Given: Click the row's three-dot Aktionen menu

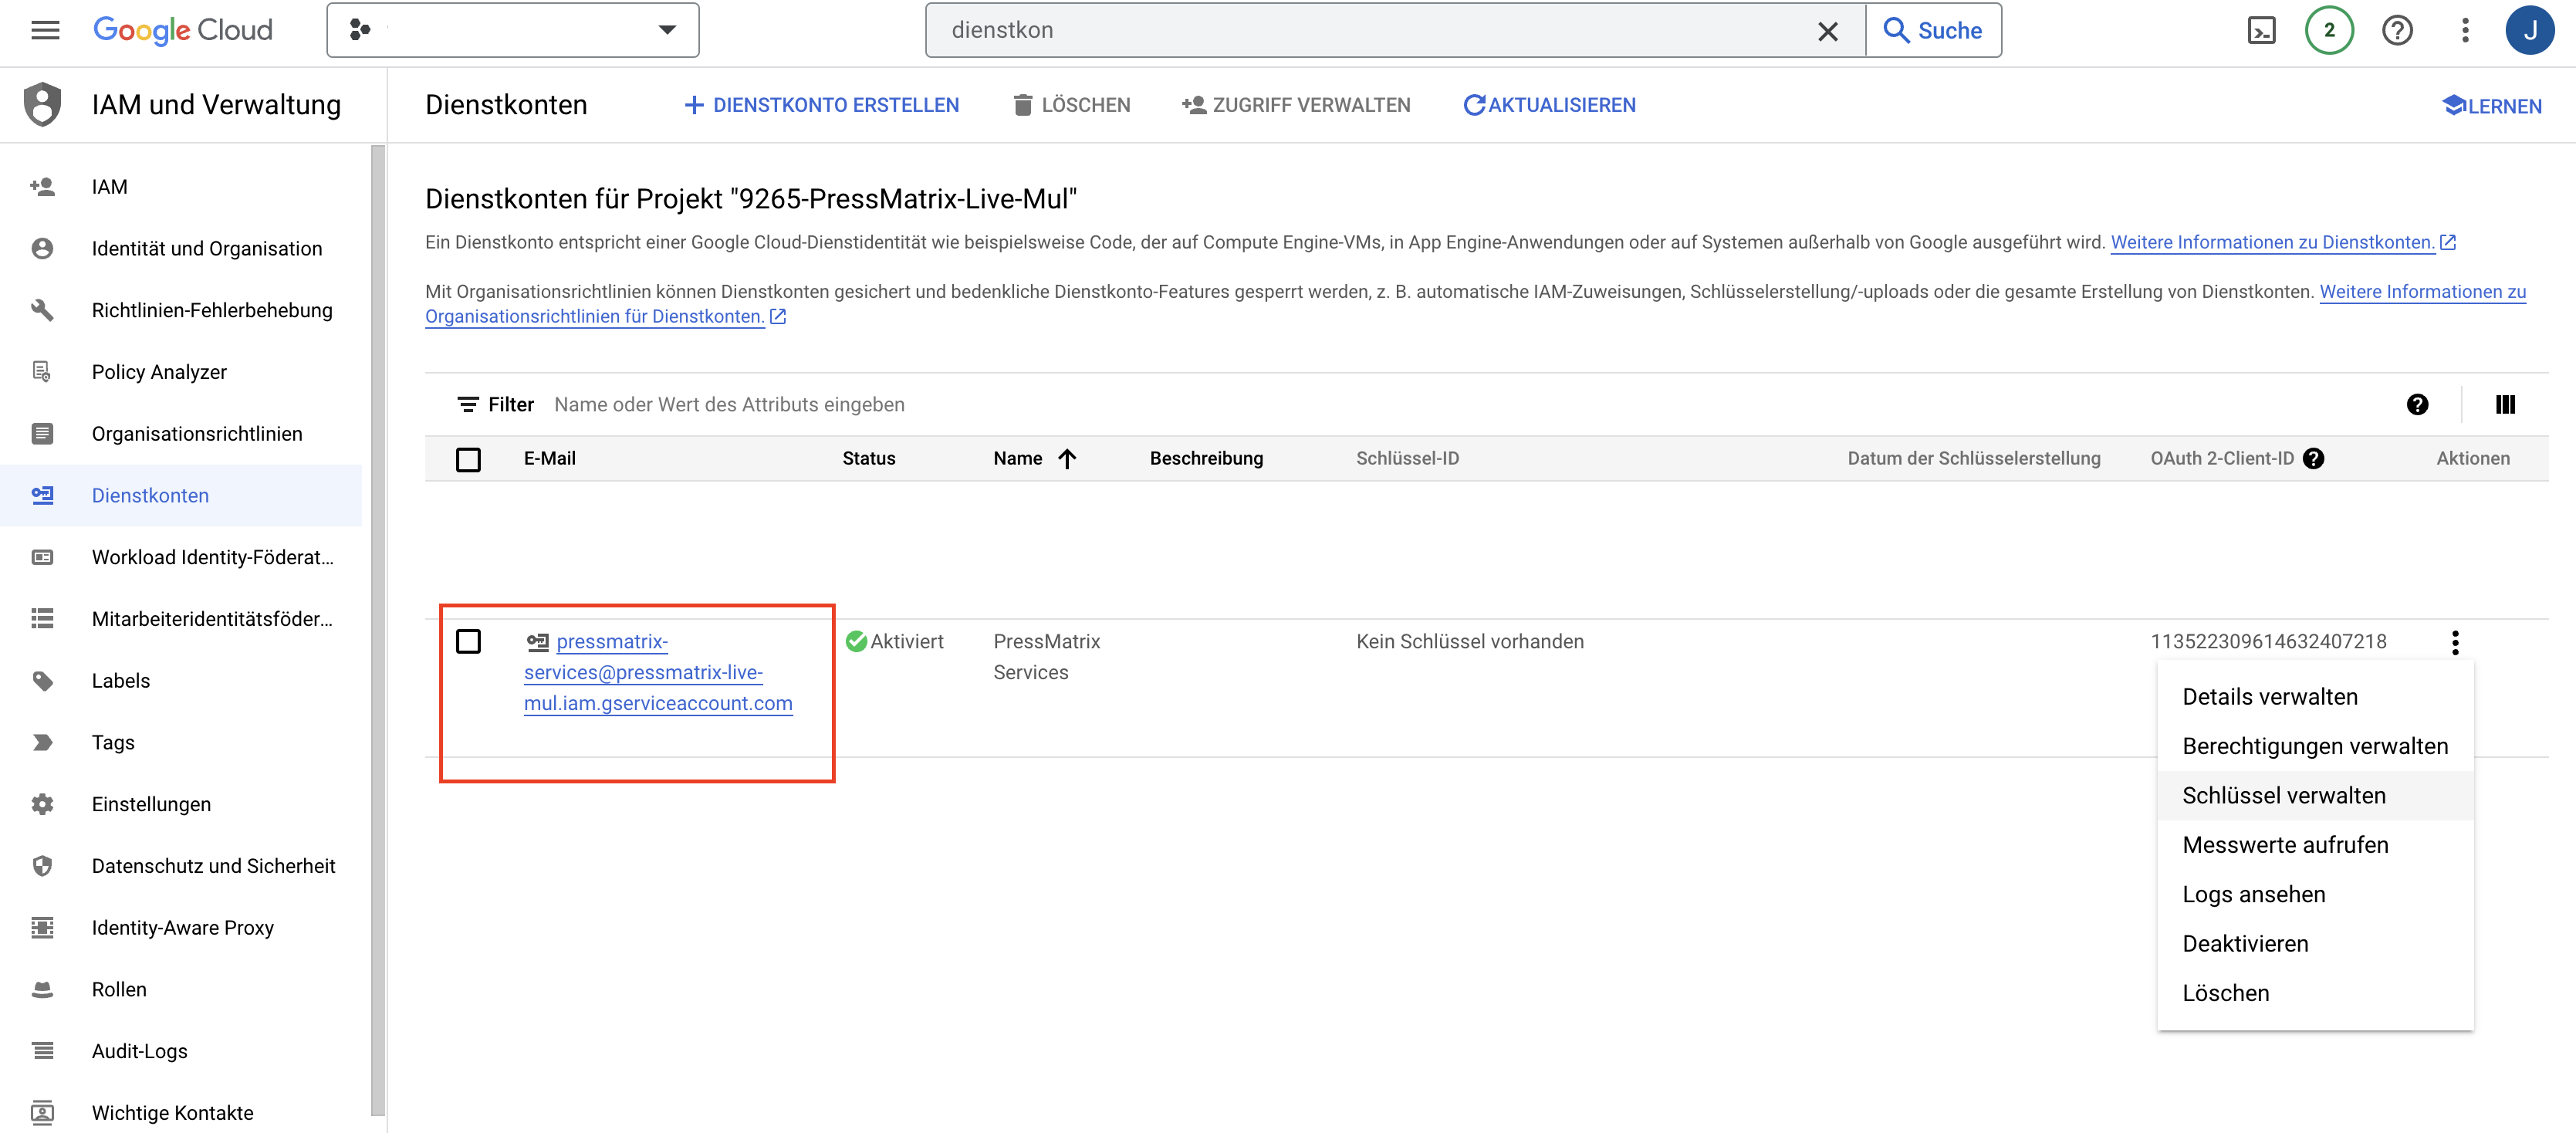Looking at the screenshot, I should point(2455,643).
